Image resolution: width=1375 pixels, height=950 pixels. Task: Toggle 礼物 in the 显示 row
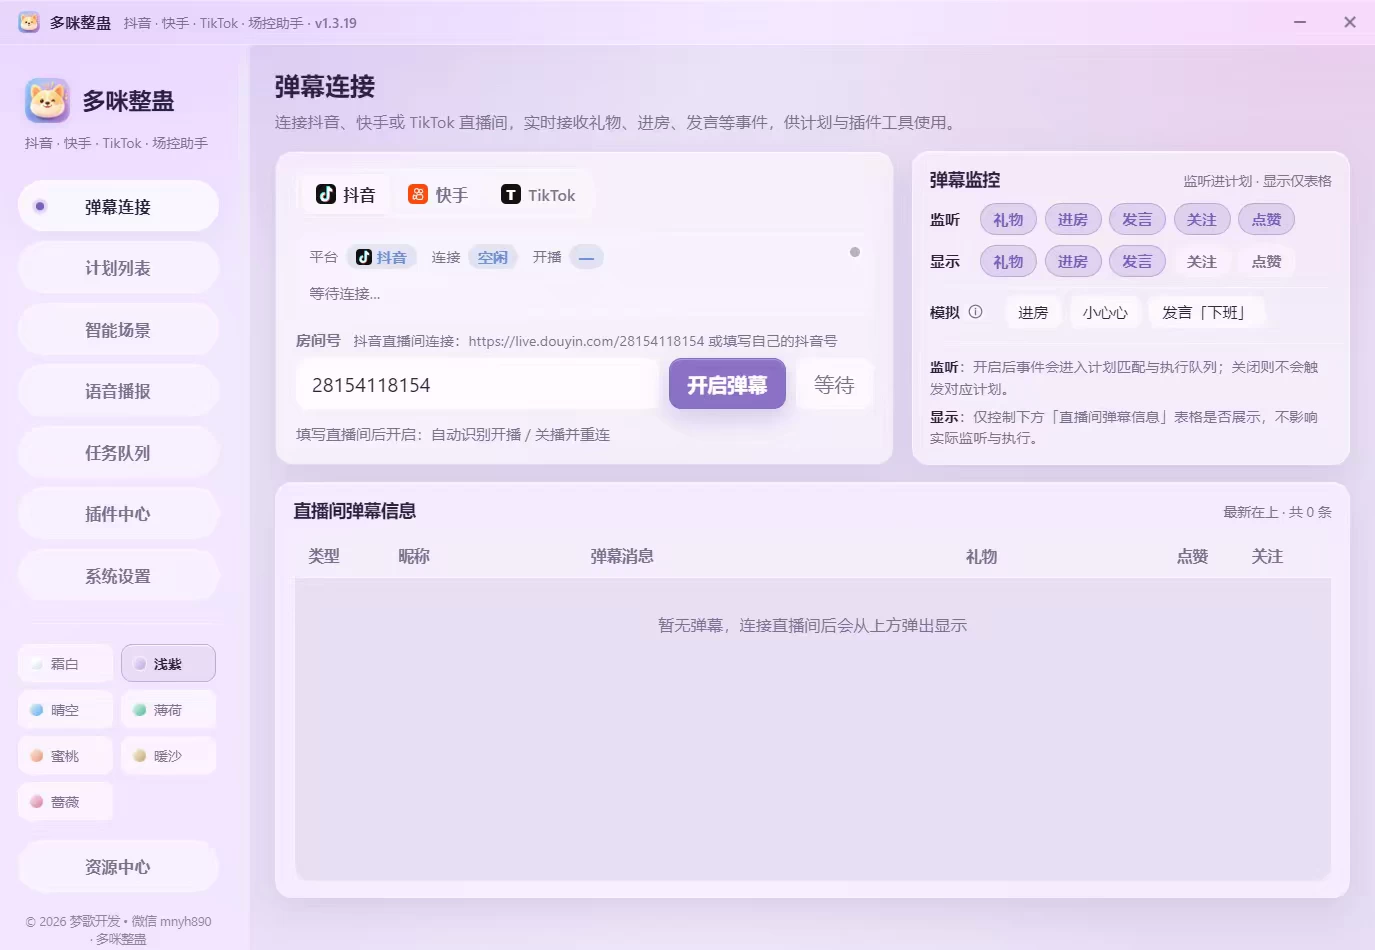1008,262
